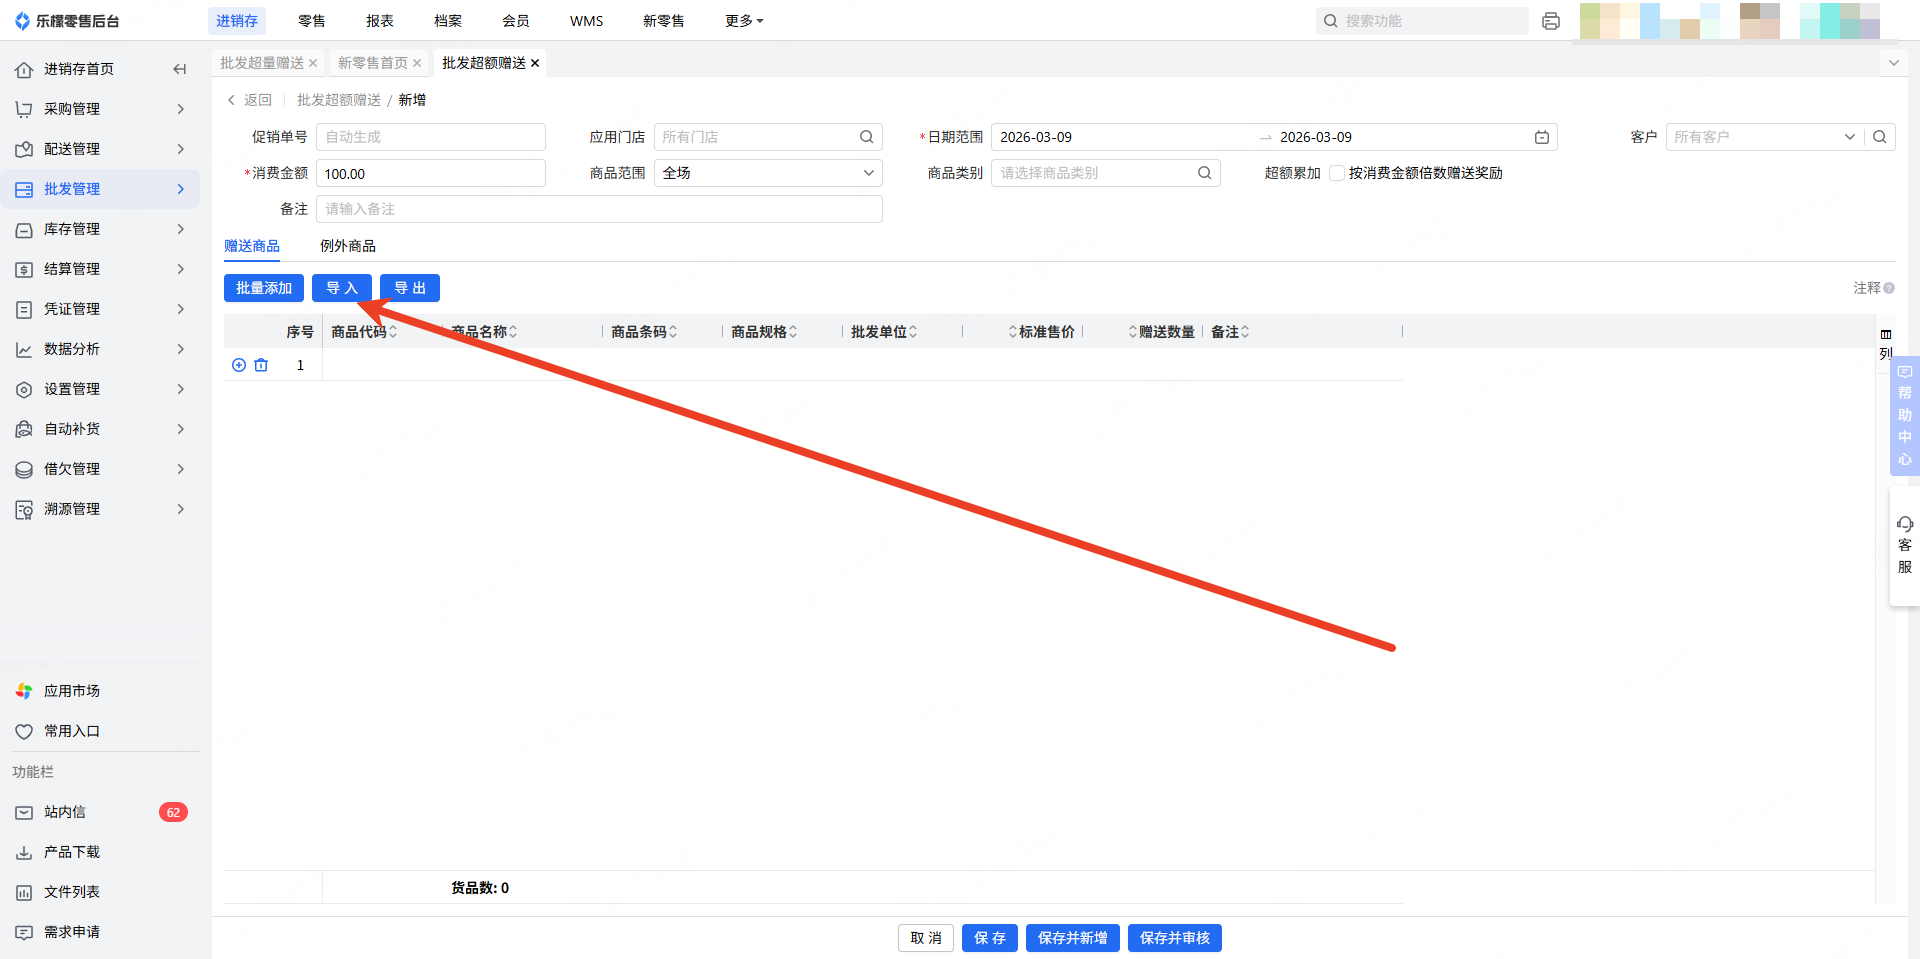This screenshot has width=1920, height=959.
Task: Expand 数据分析 menu
Action: coord(100,349)
